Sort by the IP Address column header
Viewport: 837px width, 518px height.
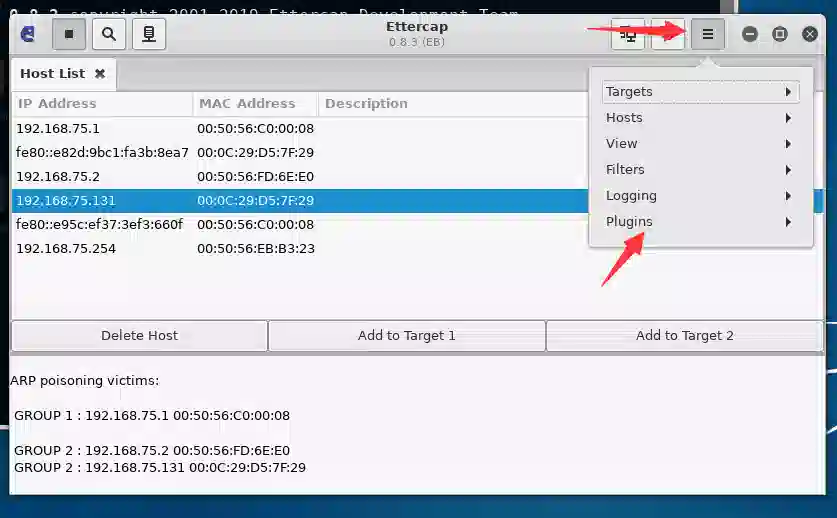[102, 104]
